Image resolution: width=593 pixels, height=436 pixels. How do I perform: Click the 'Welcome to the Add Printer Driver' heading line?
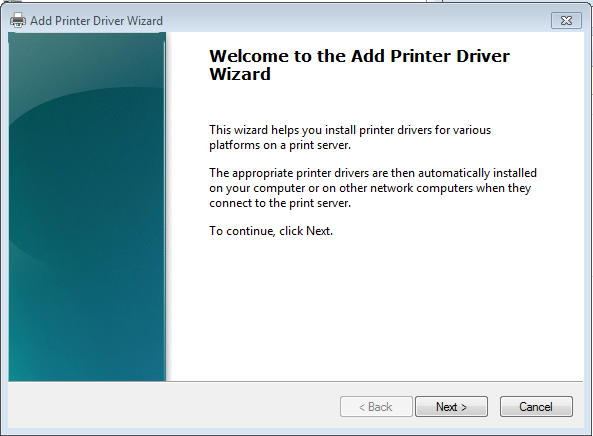coord(359,56)
